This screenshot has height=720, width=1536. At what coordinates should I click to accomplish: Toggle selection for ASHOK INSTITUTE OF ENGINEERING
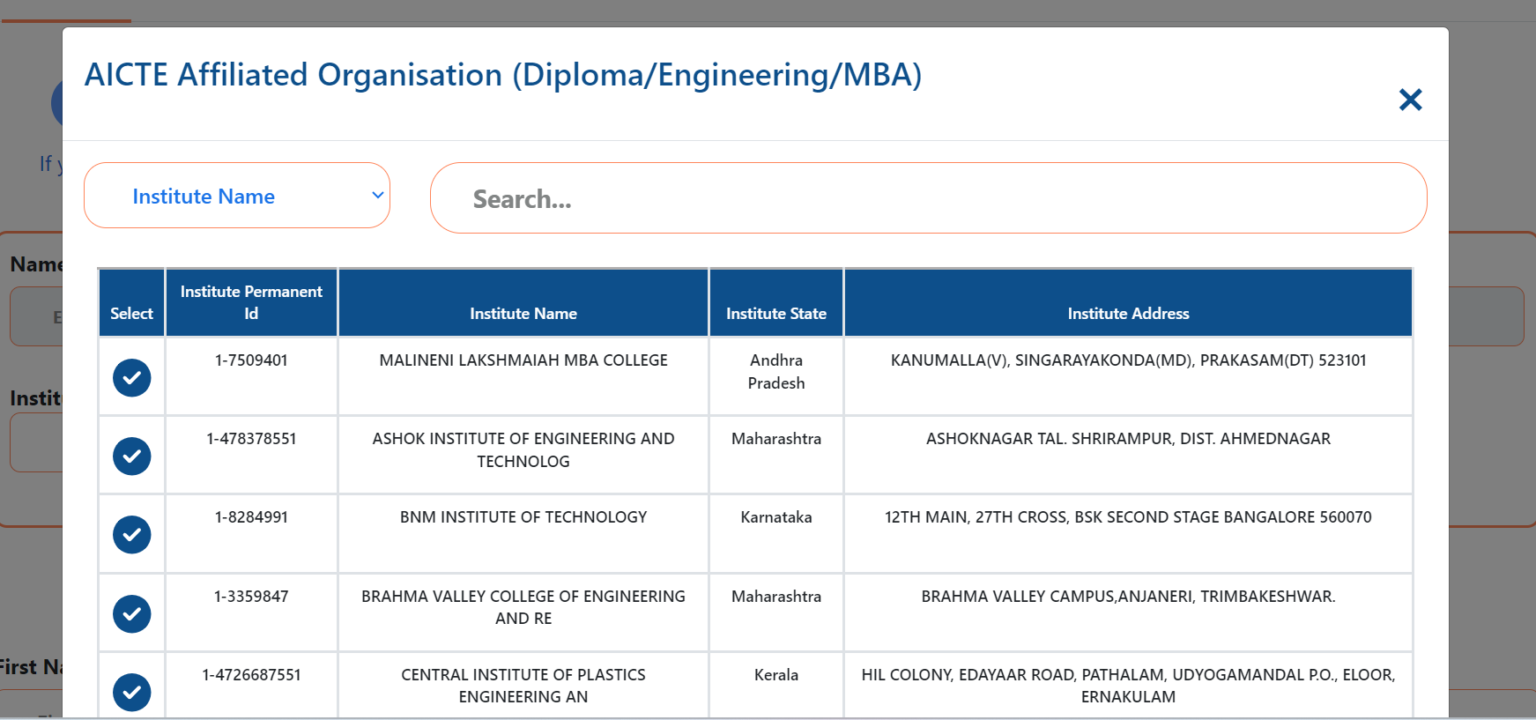point(131,455)
